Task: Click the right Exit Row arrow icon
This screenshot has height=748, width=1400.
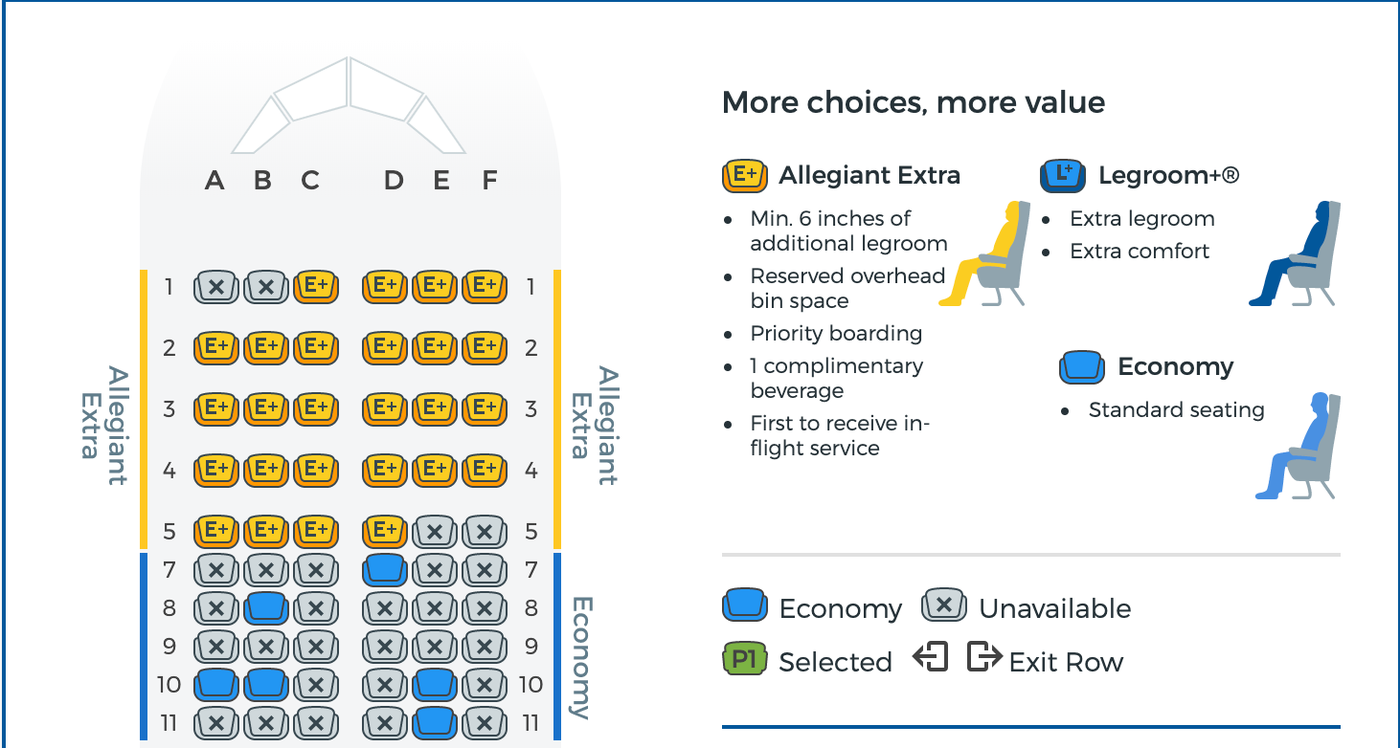Action: click(984, 659)
